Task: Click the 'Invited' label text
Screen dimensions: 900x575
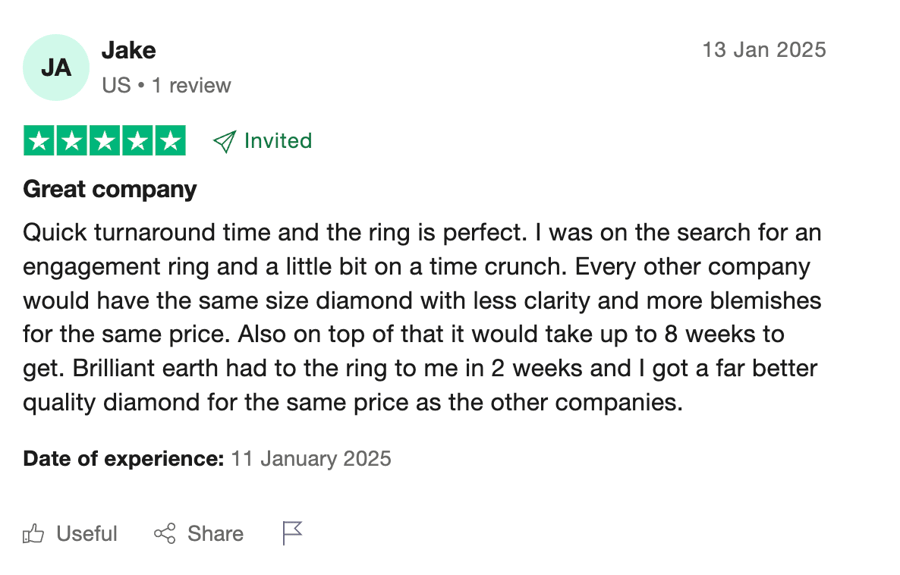Action: 278,141
